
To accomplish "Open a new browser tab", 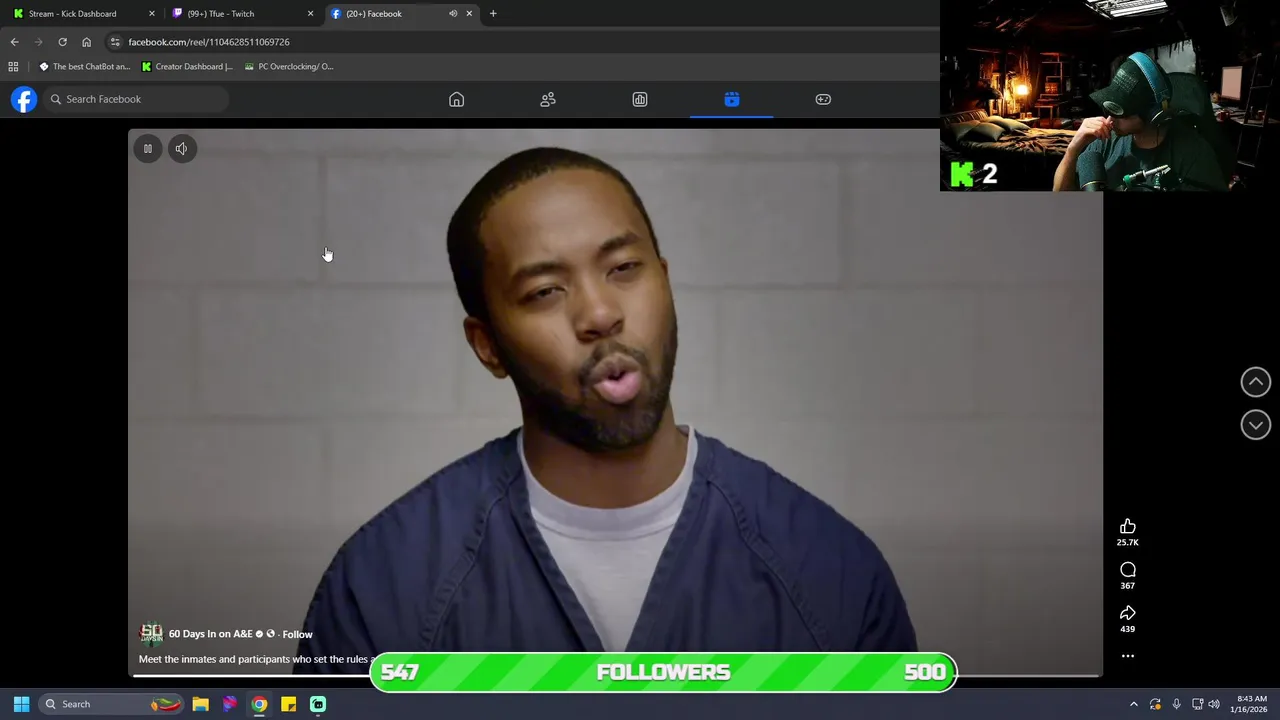I will point(493,14).
